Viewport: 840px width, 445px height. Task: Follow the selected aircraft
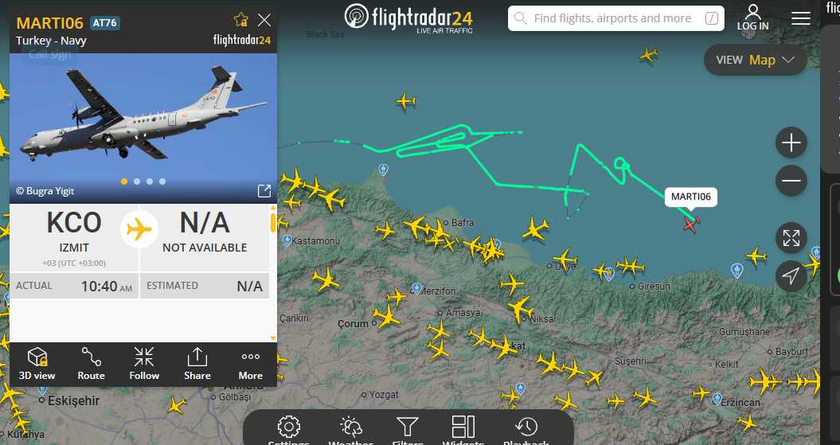coord(144,364)
